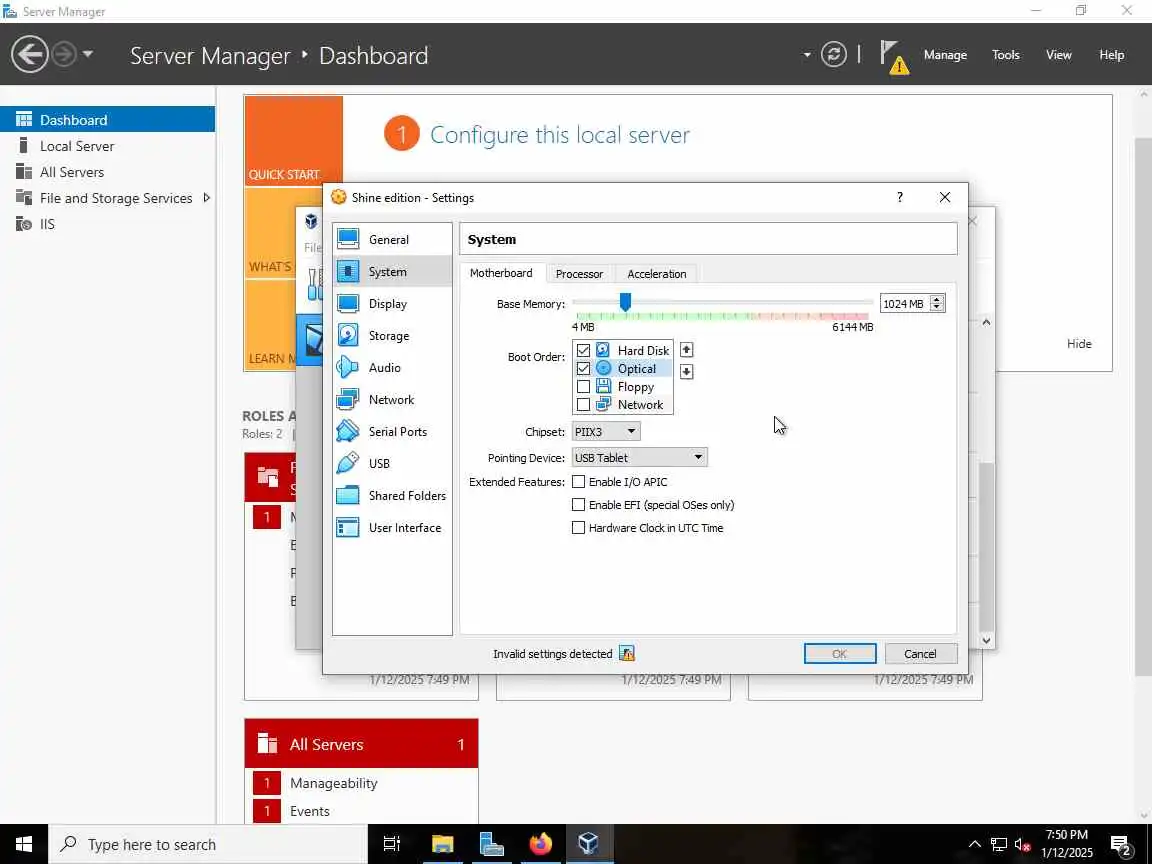Decrease base memory with spinner down arrow

point(937,308)
